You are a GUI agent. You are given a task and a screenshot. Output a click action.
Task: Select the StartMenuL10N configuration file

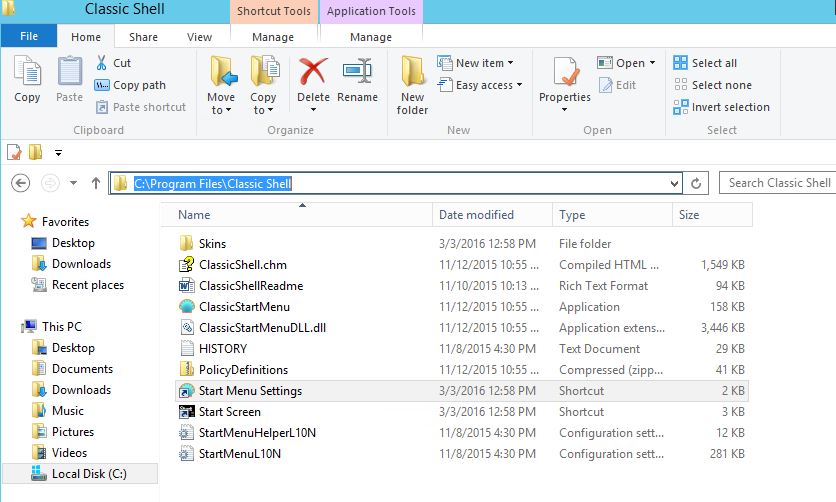[462, 454]
